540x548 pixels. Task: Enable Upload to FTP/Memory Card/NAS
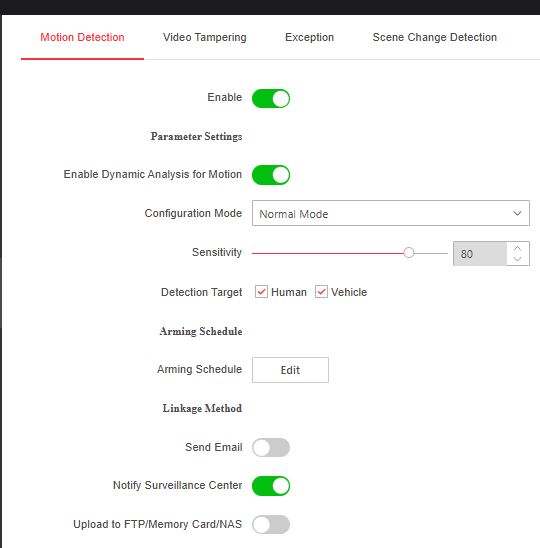pos(271,525)
